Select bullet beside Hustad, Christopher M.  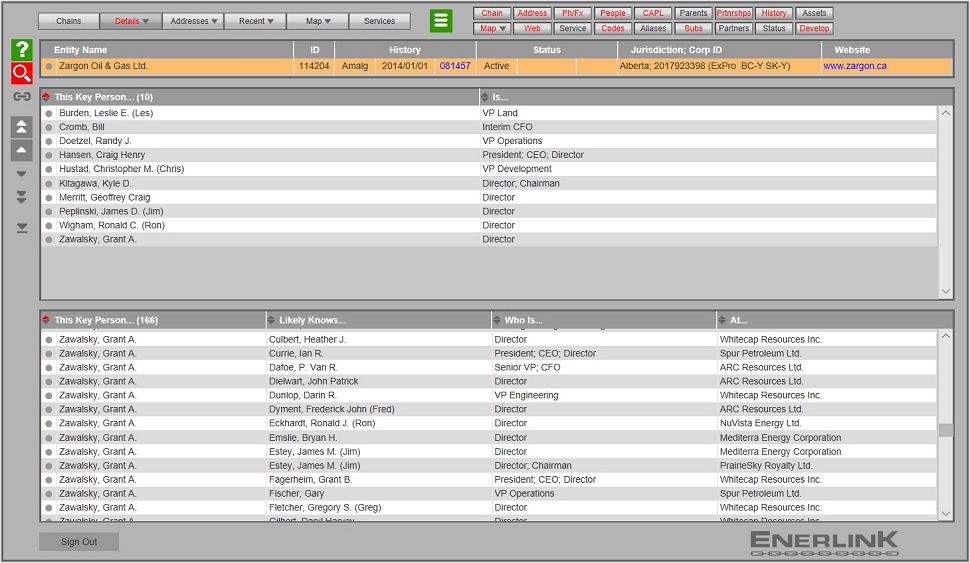coord(49,169)
